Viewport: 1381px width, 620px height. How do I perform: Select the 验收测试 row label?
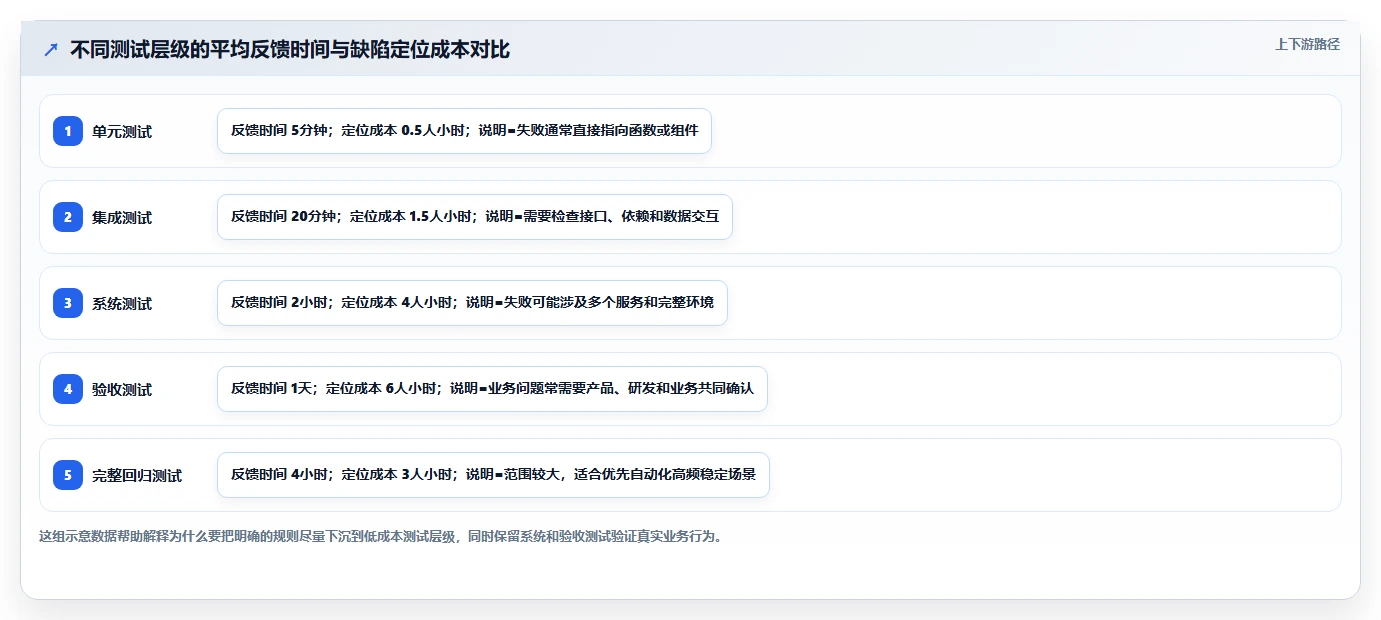click(122, 389)
